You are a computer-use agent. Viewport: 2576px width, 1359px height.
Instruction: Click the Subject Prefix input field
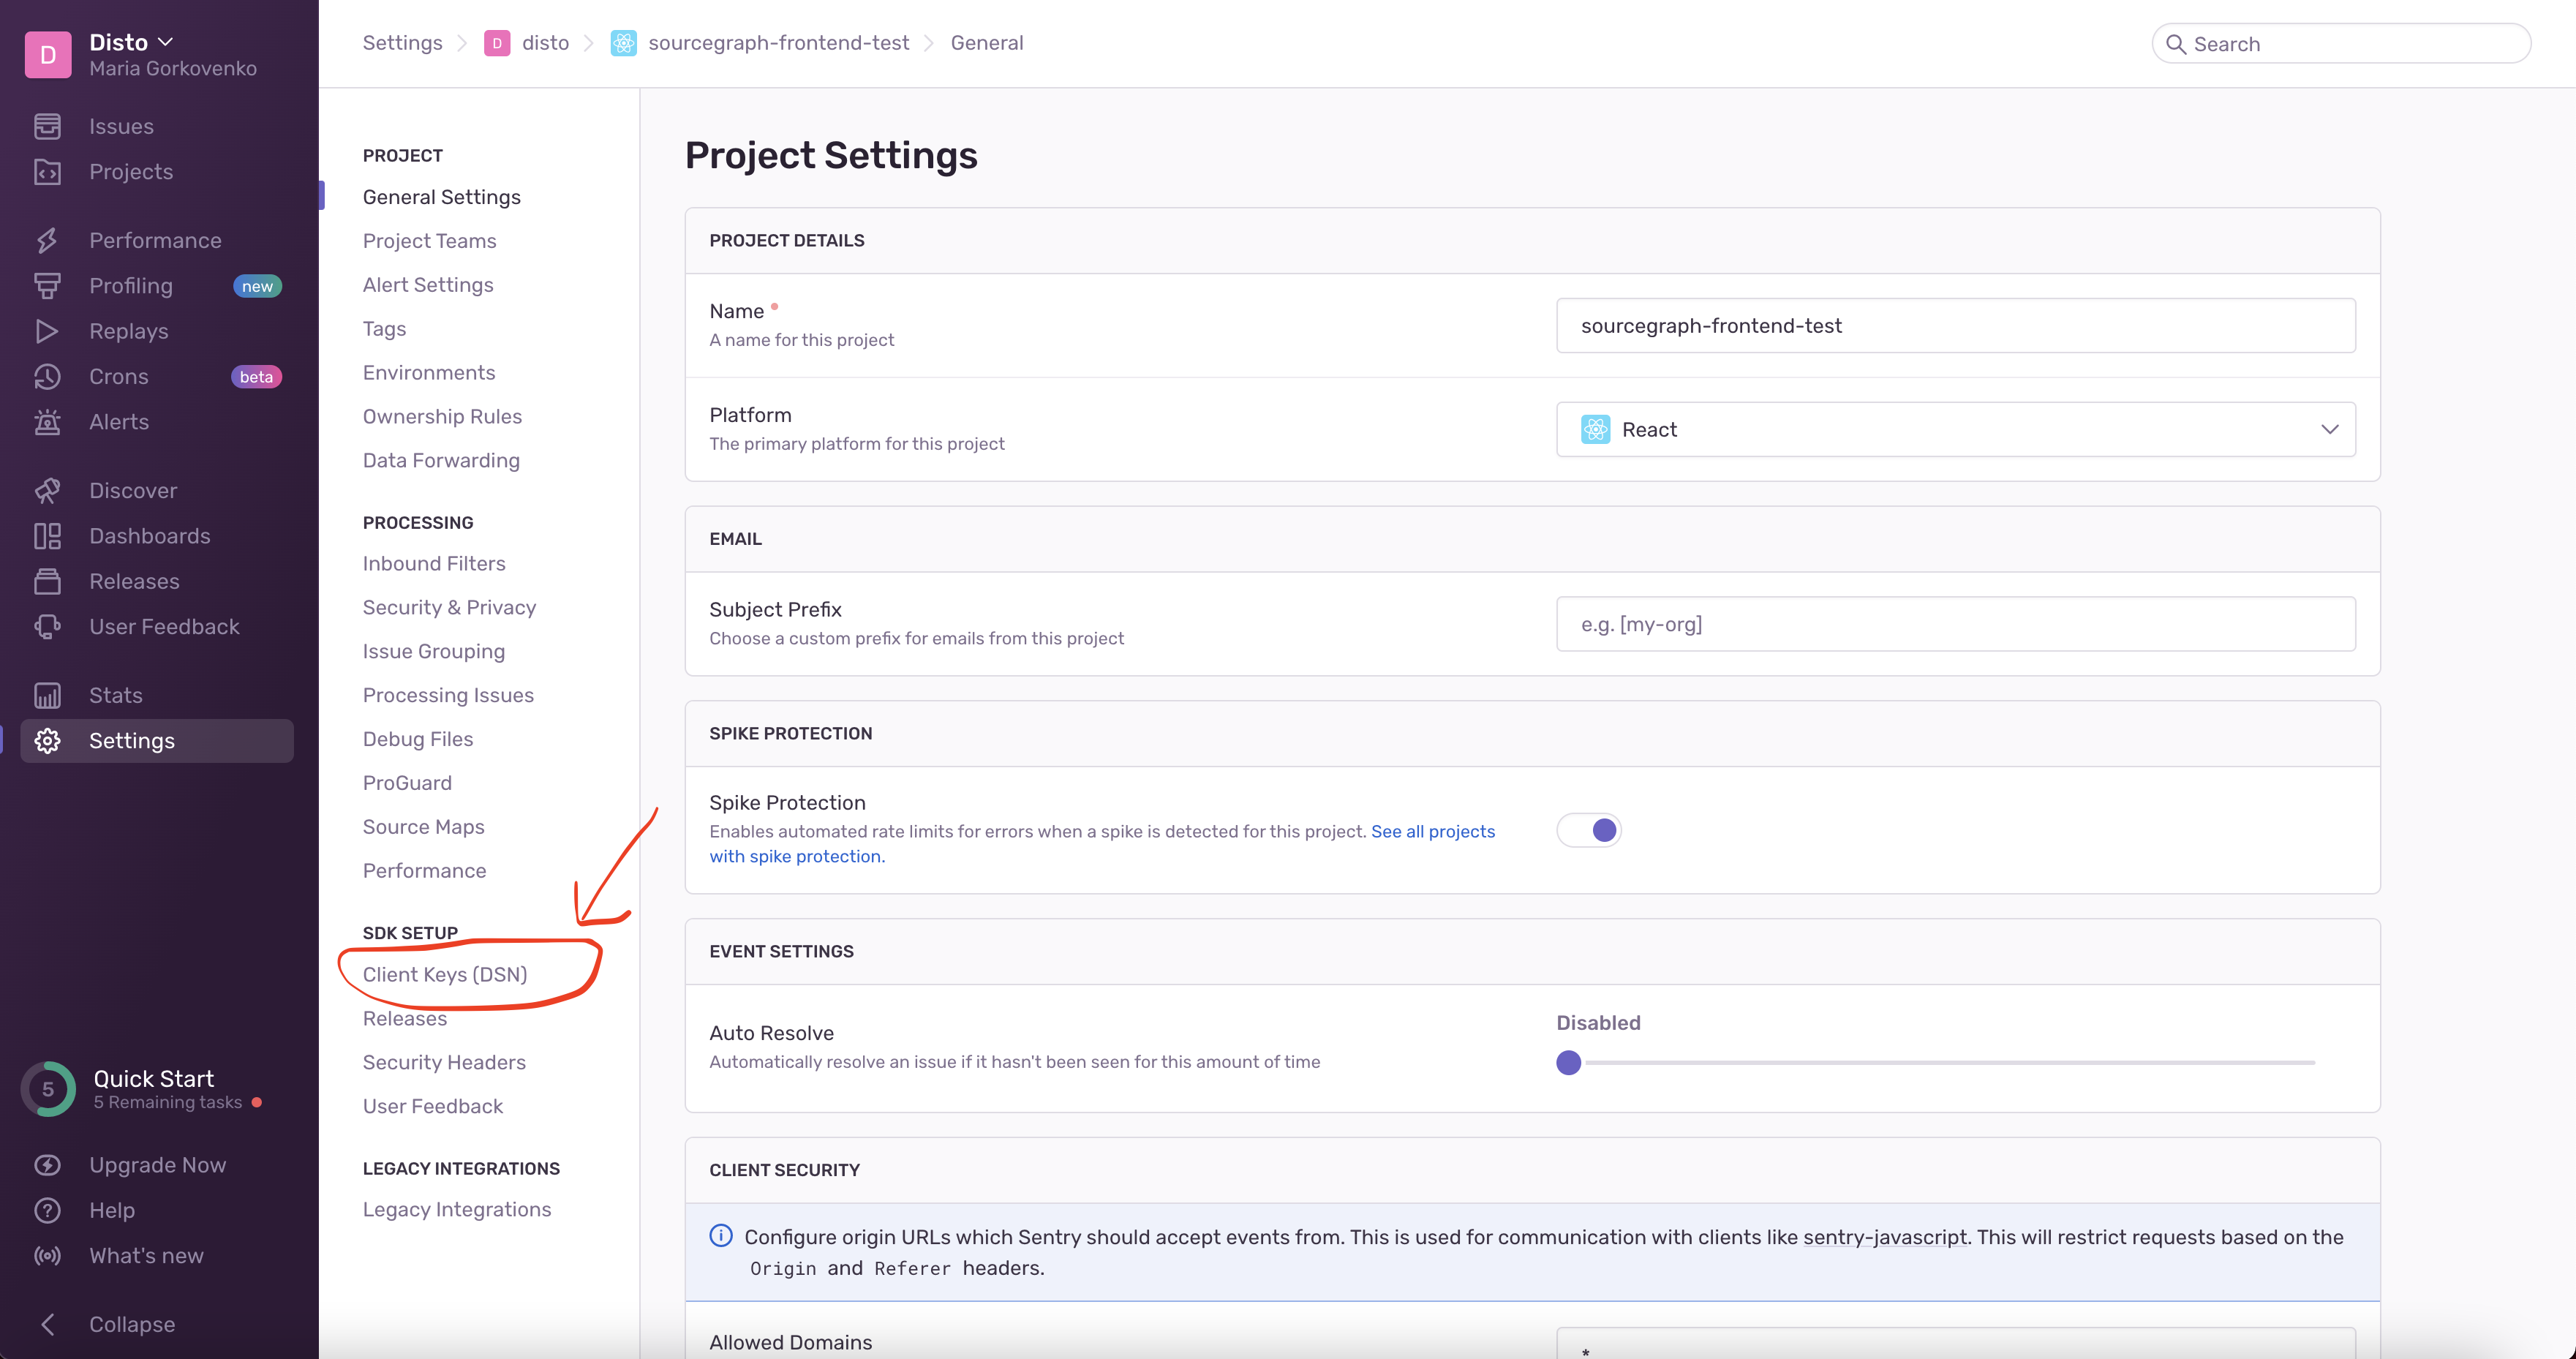pyautogui.click(x=1955, y=624)
